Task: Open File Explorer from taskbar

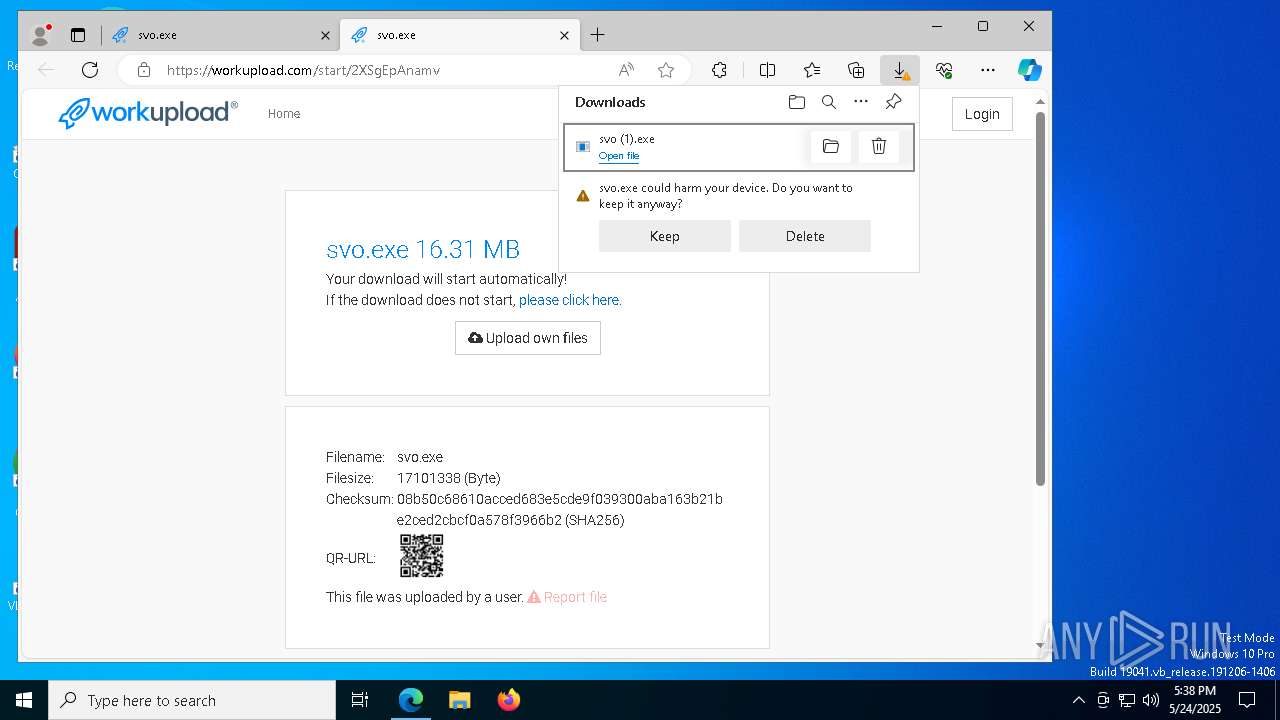Action: (459, 700)
